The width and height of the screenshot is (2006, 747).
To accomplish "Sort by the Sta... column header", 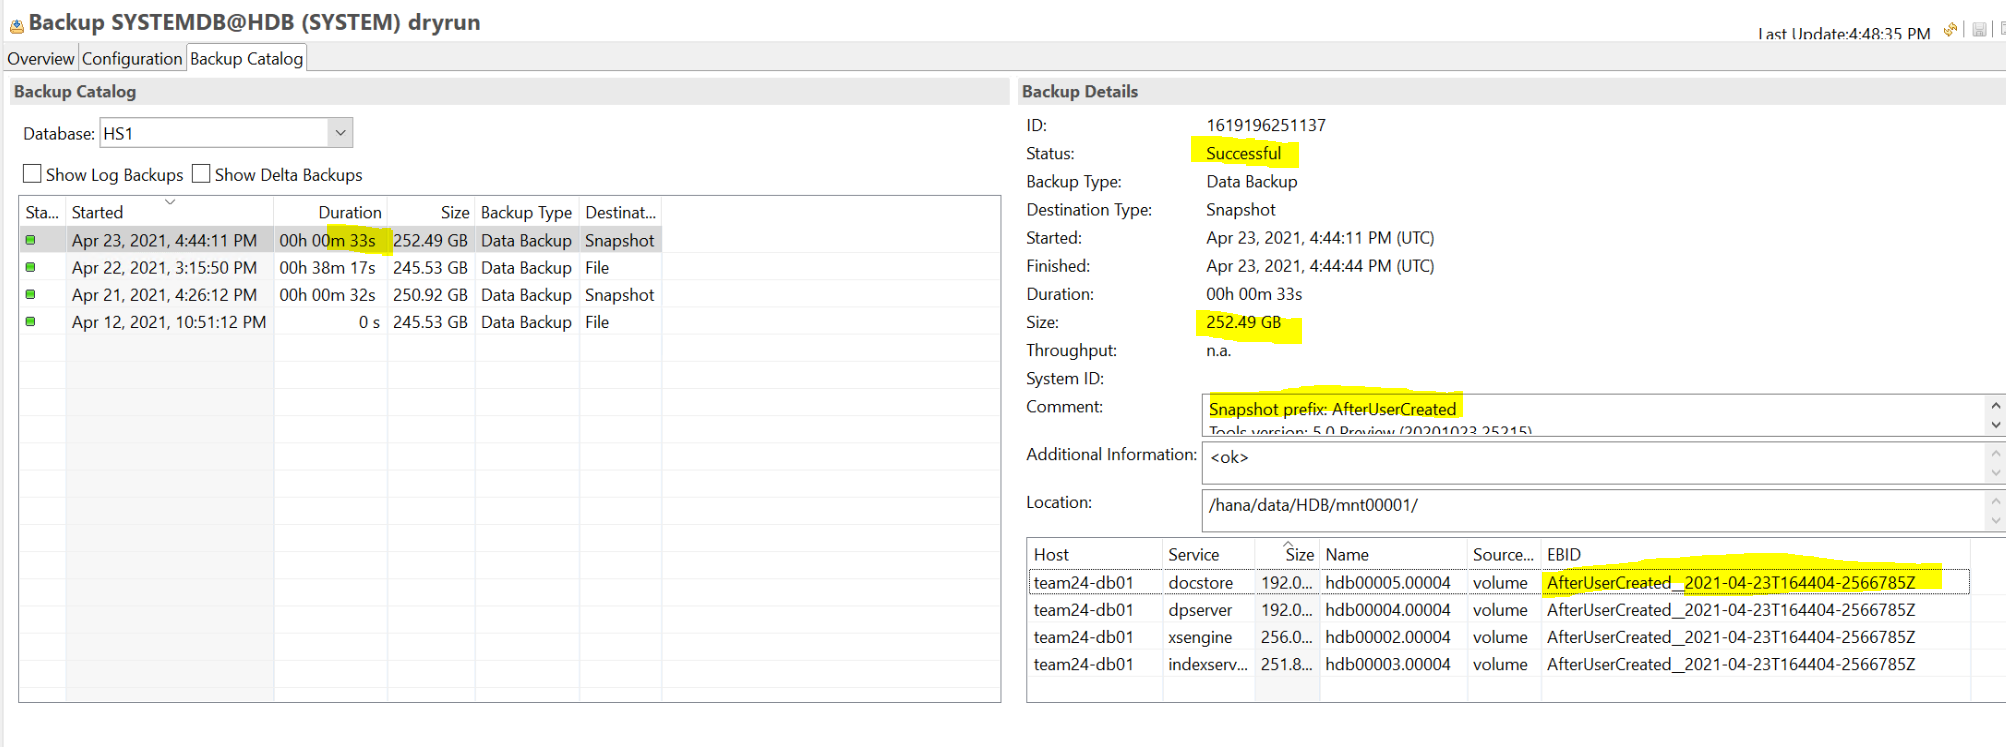I will (42, 212).
